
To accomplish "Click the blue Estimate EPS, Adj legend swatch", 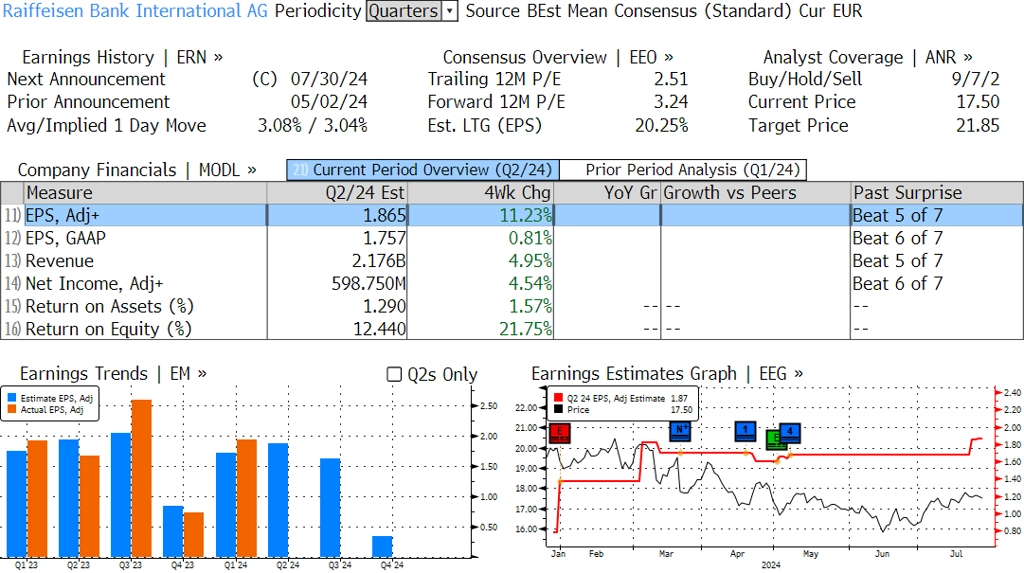I will click(12, 398).
